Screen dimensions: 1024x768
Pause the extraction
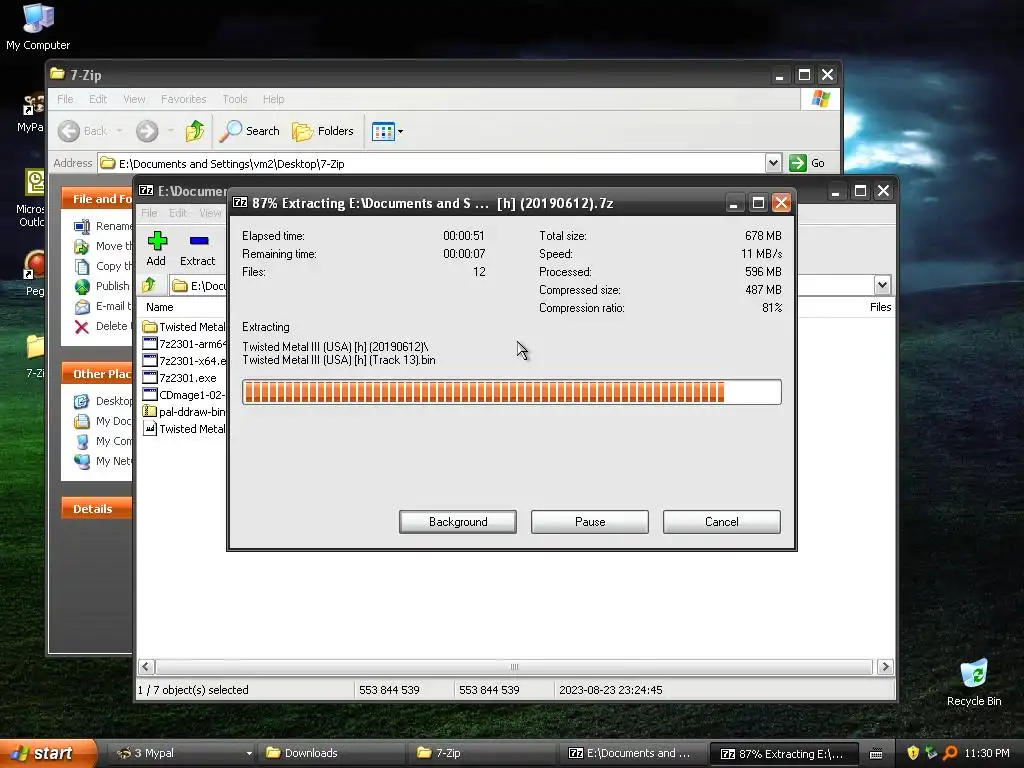pos(590,522)
